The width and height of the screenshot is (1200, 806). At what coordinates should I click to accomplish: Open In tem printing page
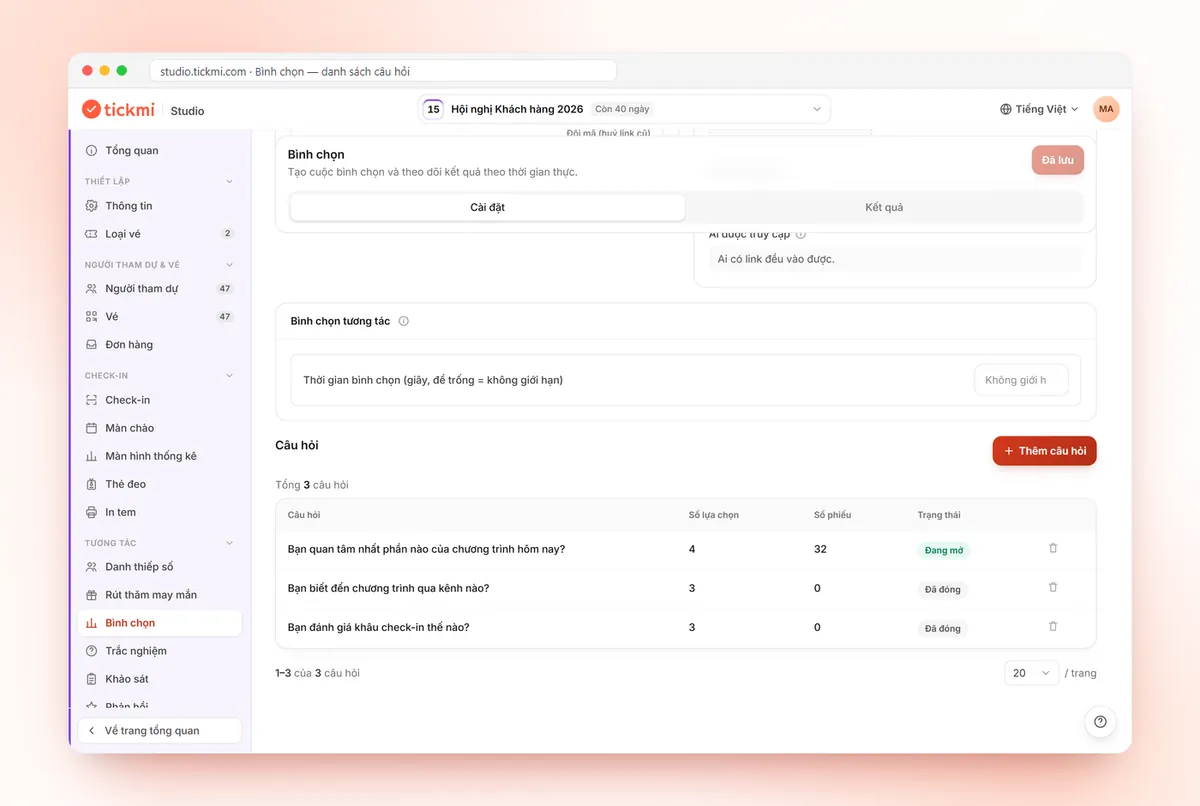coord(160,512)
